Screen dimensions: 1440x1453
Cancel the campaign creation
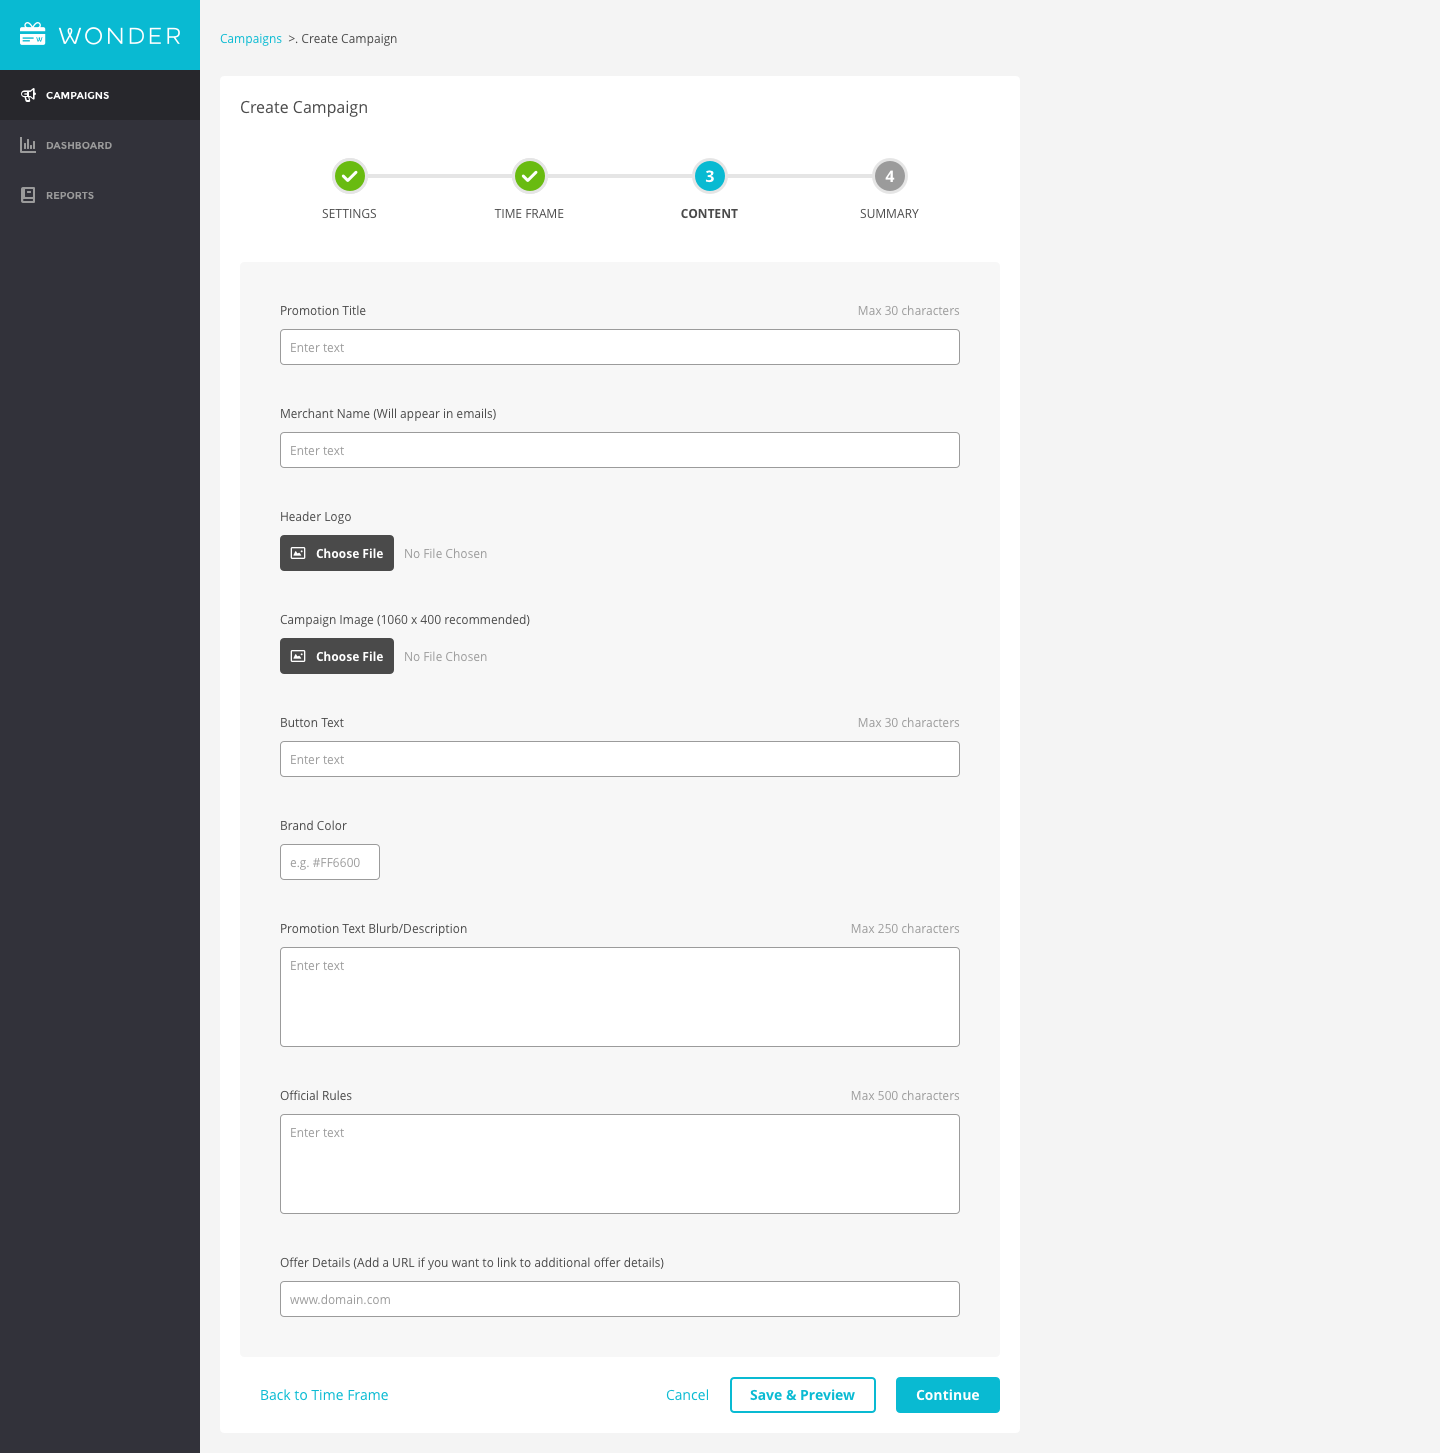point(687,1394)
